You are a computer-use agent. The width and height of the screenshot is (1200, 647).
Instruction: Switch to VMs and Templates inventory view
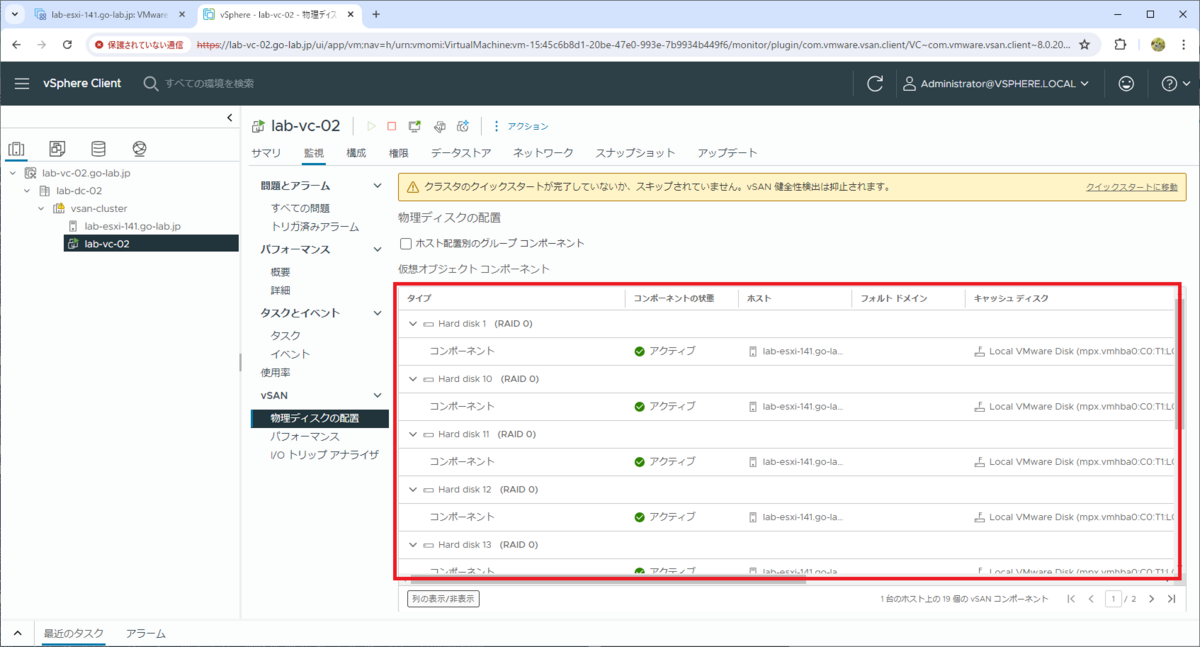point(57,149)
